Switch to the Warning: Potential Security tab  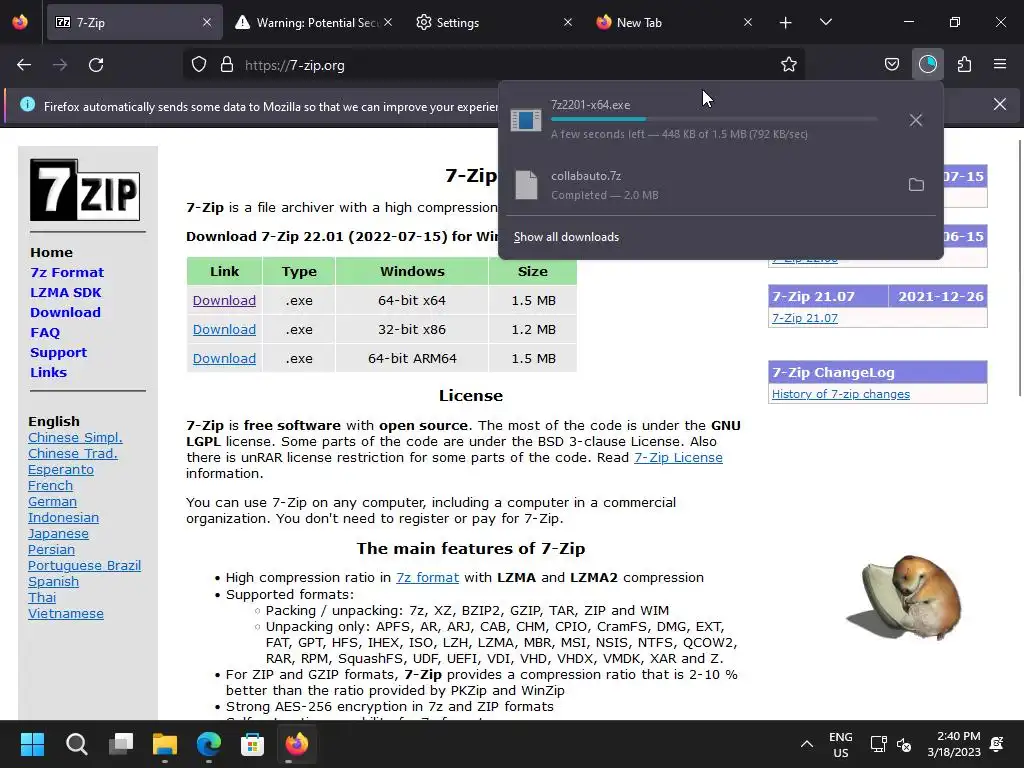point(315,23)
